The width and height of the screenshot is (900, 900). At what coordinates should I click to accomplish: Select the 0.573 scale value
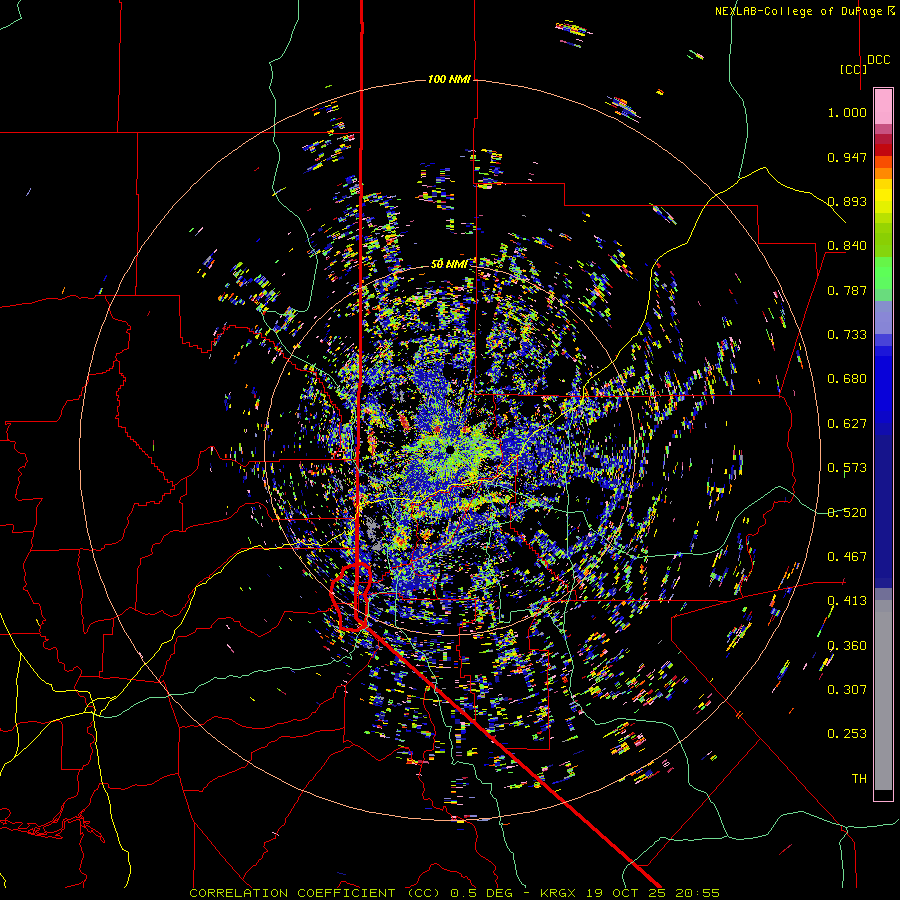pyautogui.click(x=847, y=468)
